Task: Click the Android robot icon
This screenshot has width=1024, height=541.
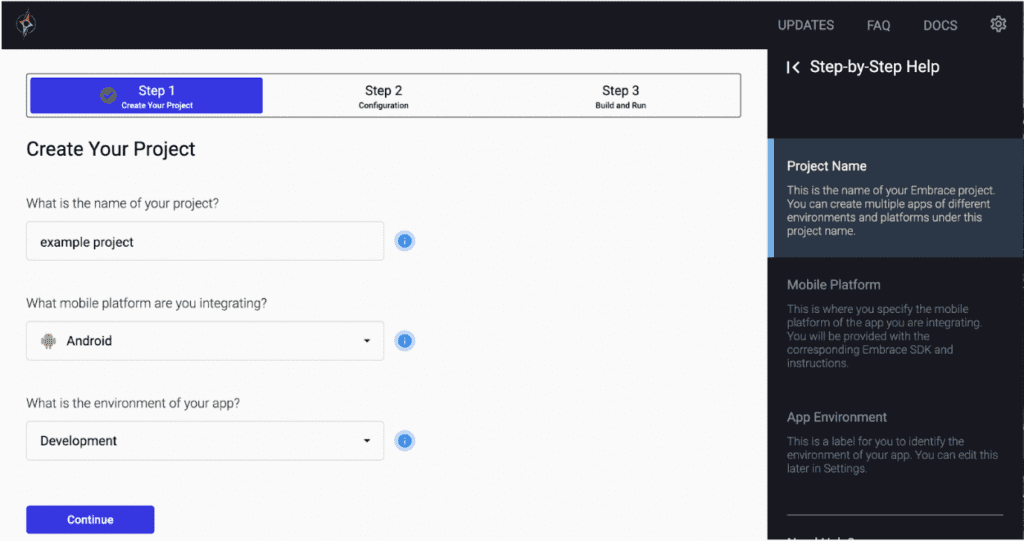Action: point(48,341)
